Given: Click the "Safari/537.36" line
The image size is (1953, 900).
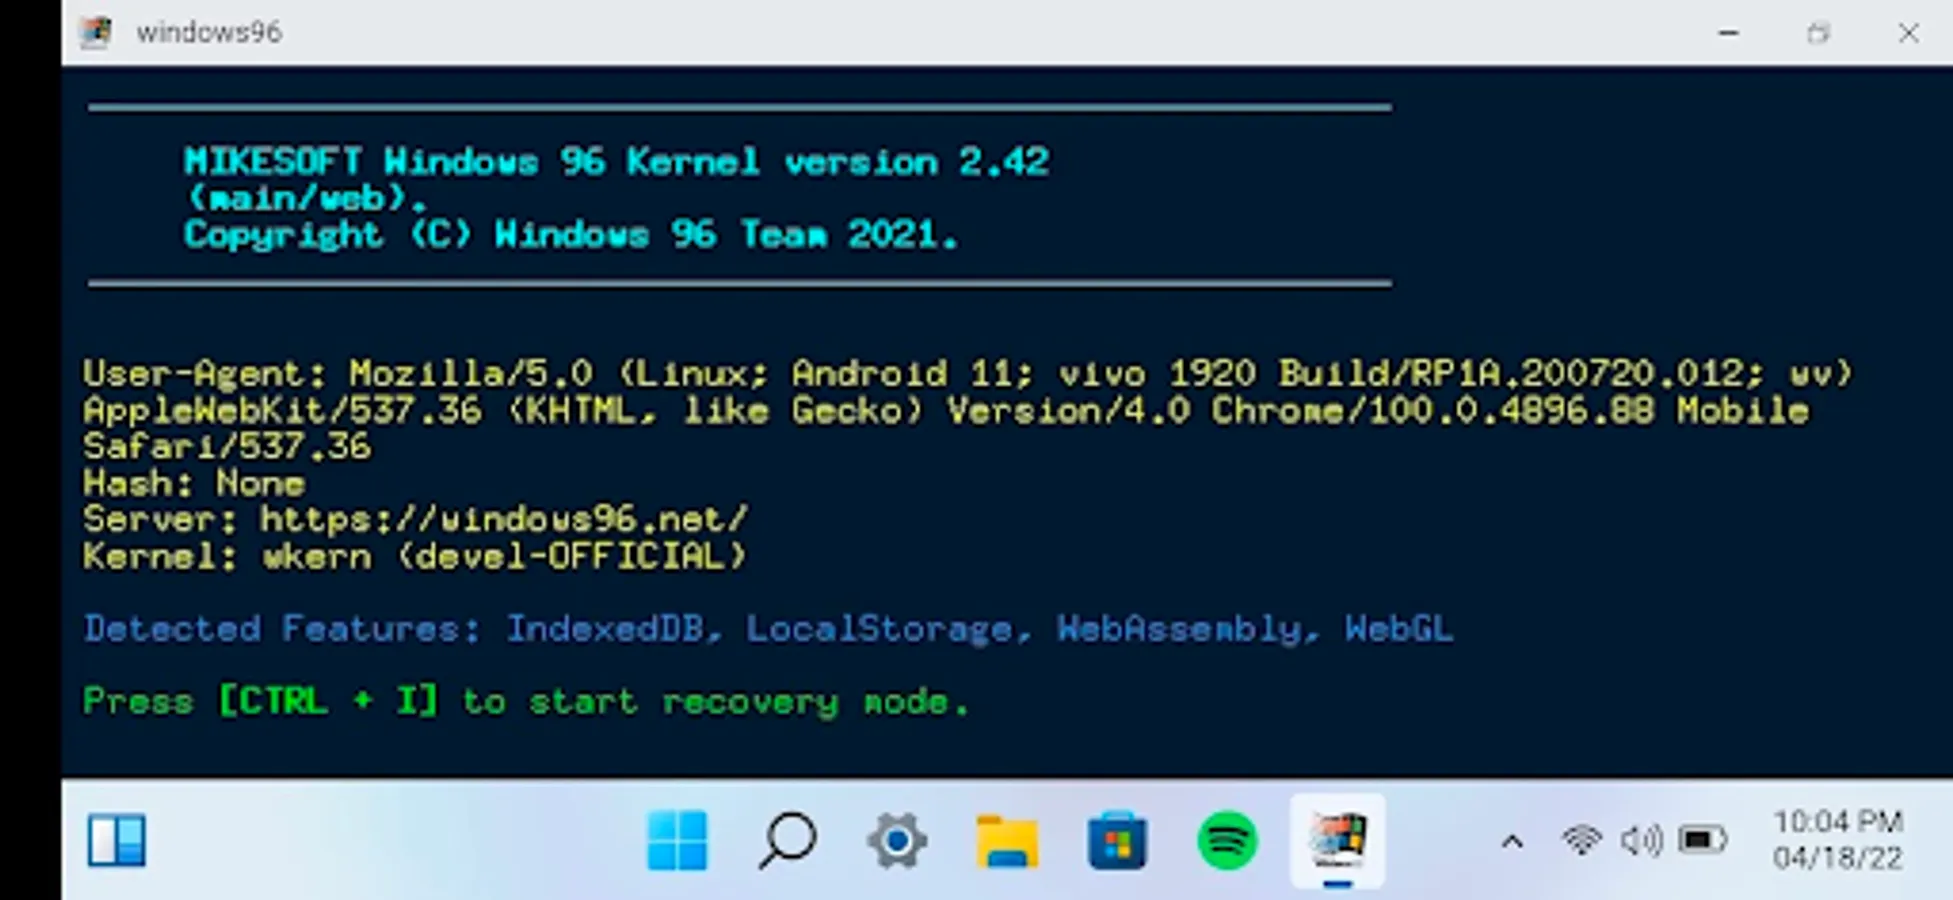Looking at the screenshot, I should coord(227,446).
